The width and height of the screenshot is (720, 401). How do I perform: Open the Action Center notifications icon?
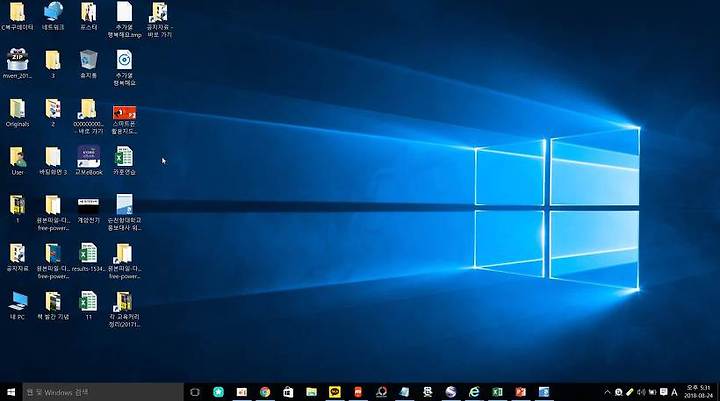point(663,392)
